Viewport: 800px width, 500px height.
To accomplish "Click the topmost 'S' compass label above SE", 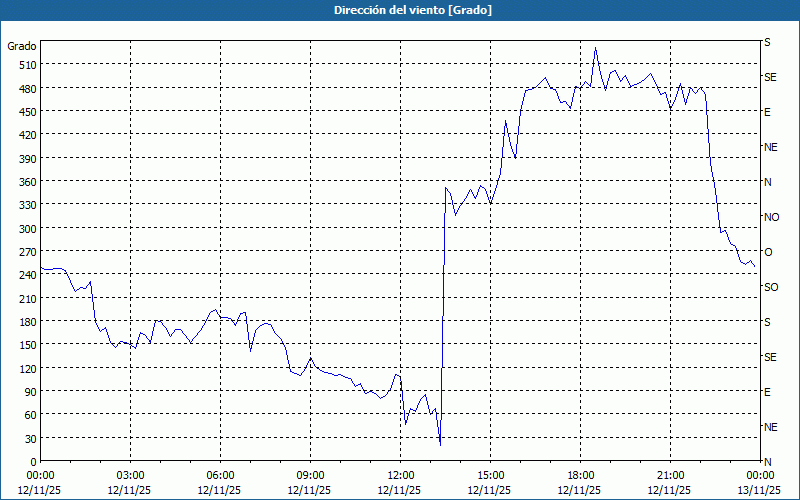I will 767,42.
